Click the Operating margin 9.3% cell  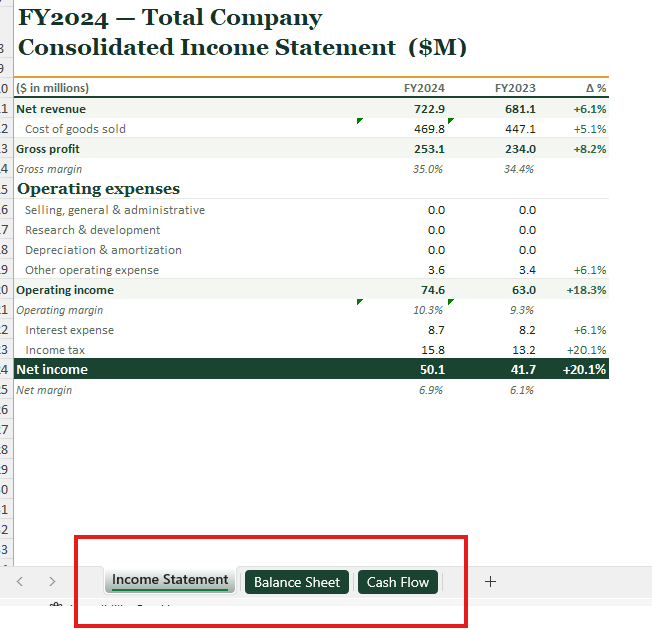tap(521, 310)
